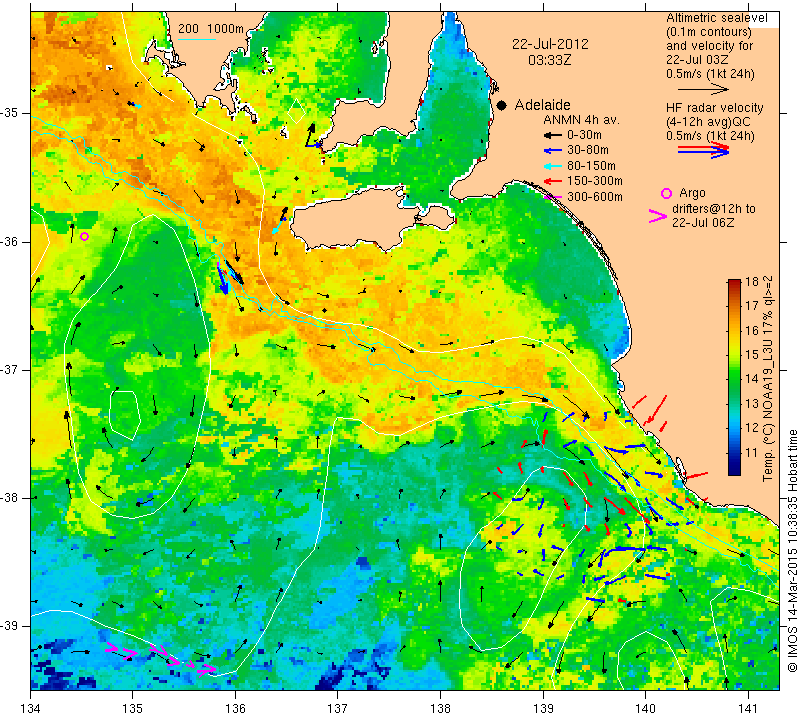Click the 'Argo' legend label
Viewport: 800px width, 720px height.
(692, 193)
